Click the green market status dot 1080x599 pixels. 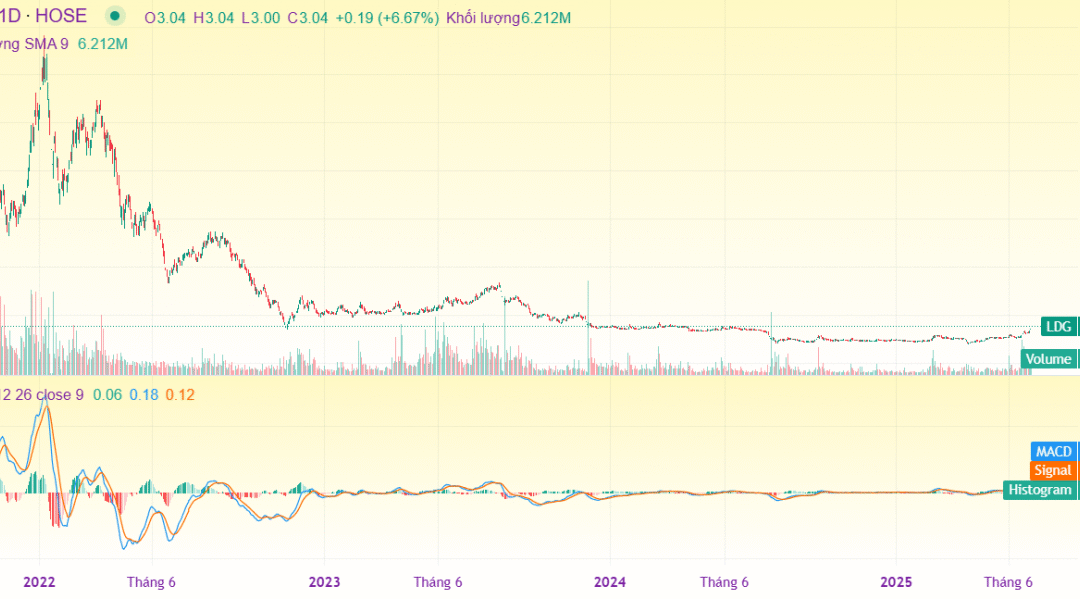coord(115,17)
